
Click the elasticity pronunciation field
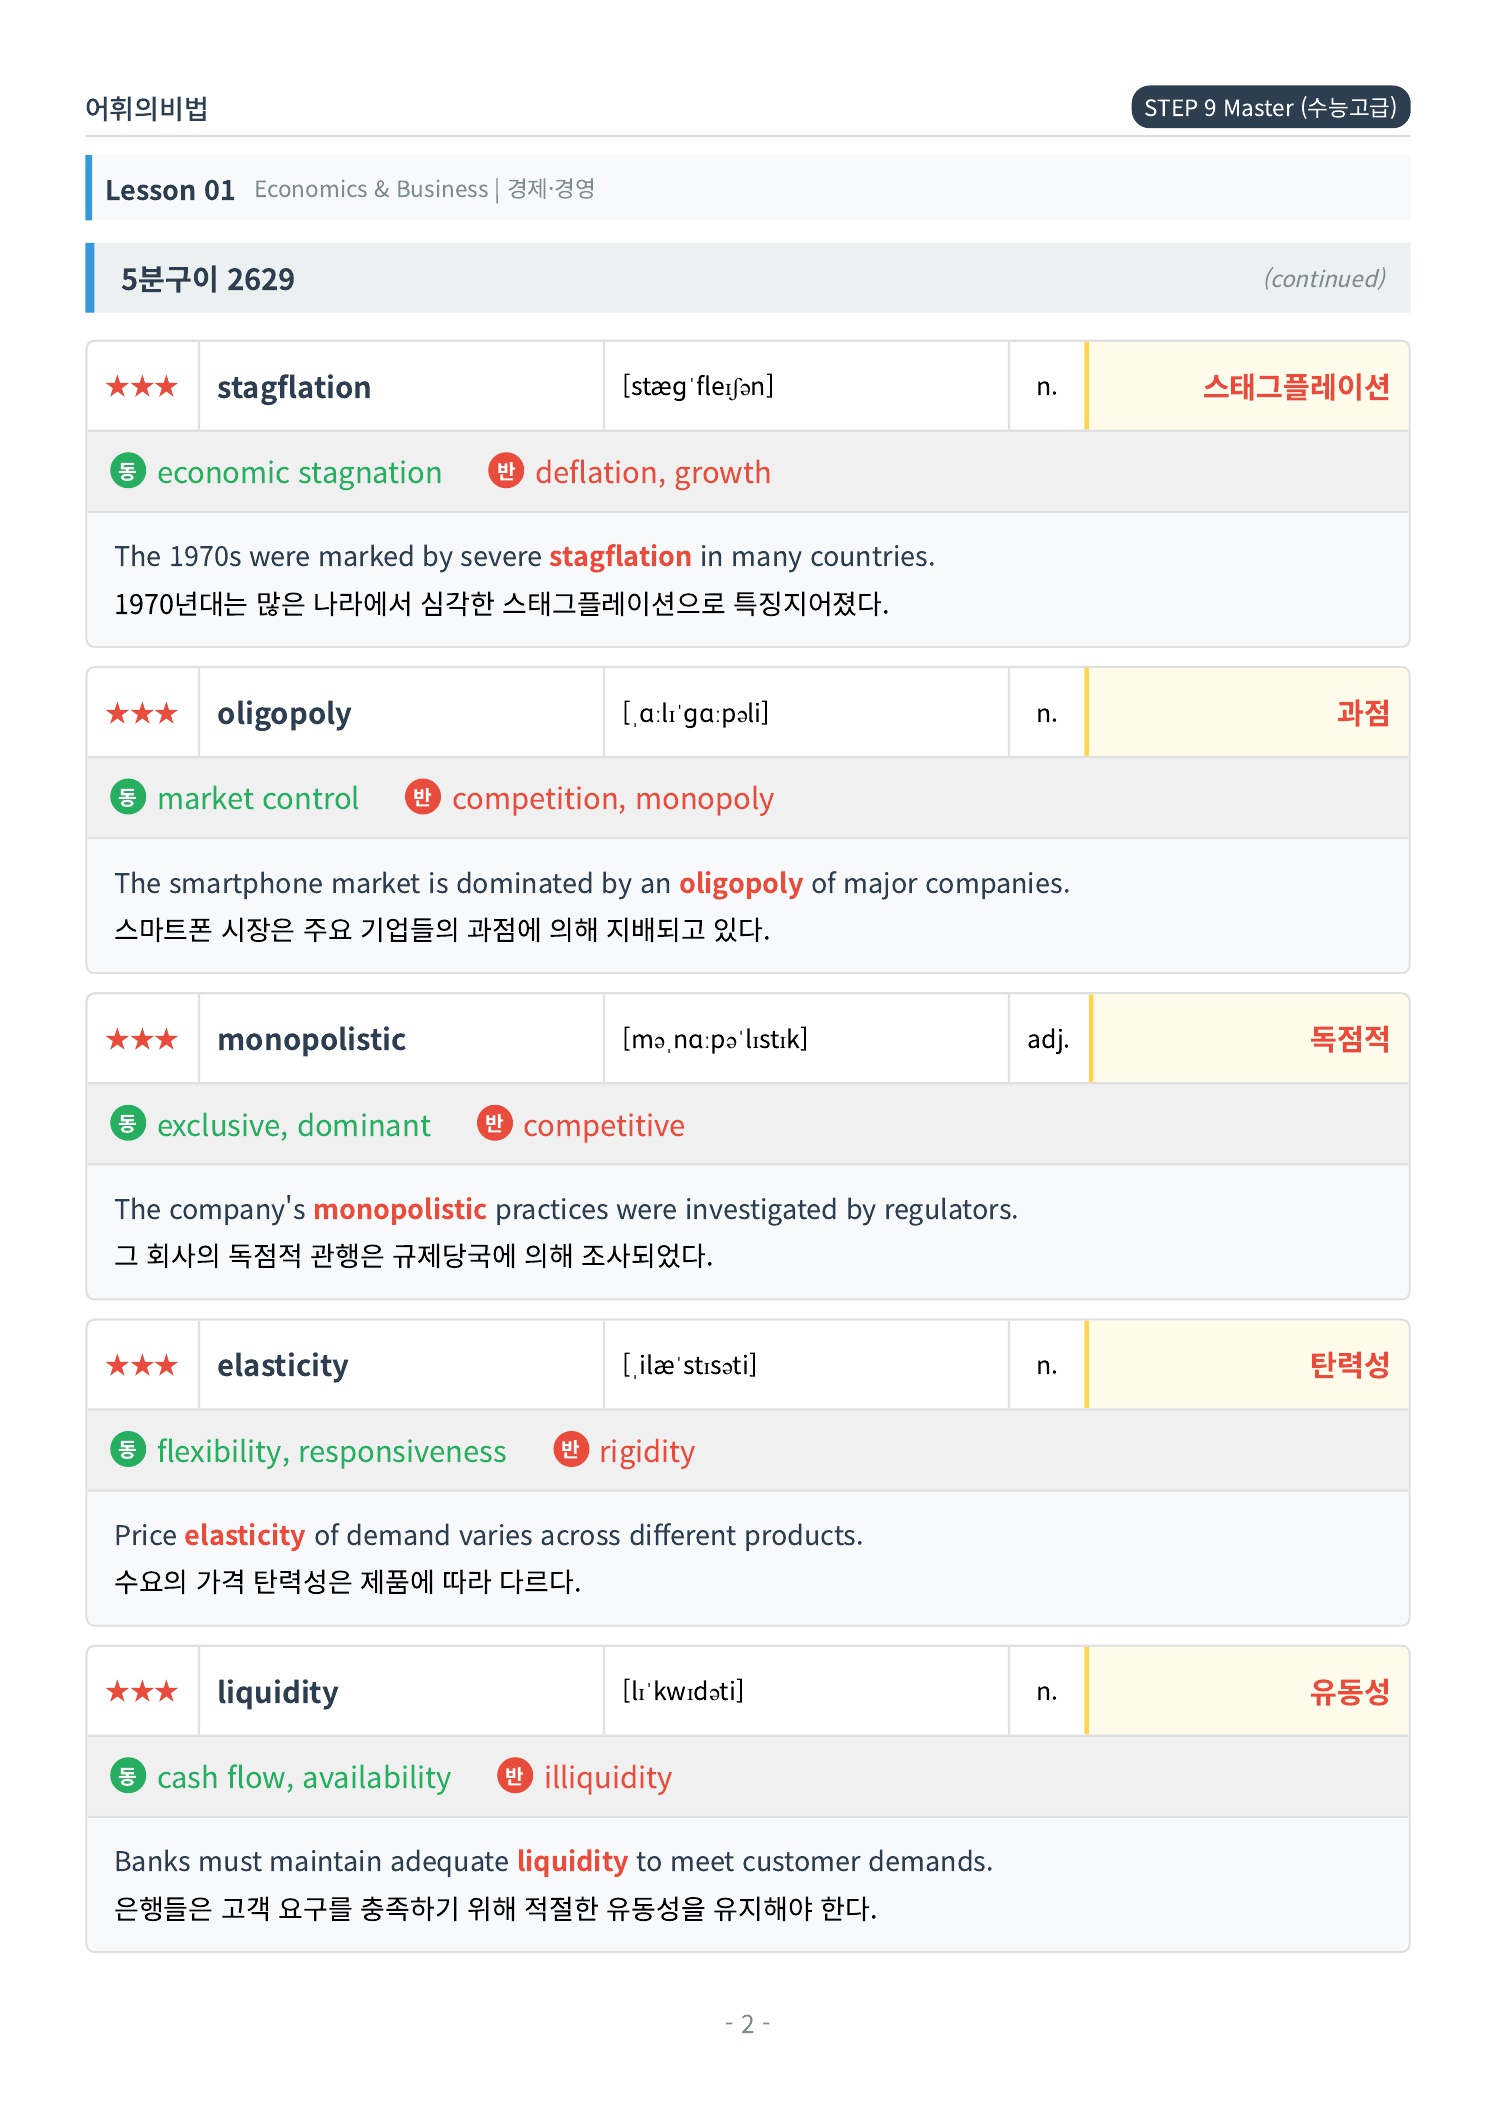[x=806, y=1365]
